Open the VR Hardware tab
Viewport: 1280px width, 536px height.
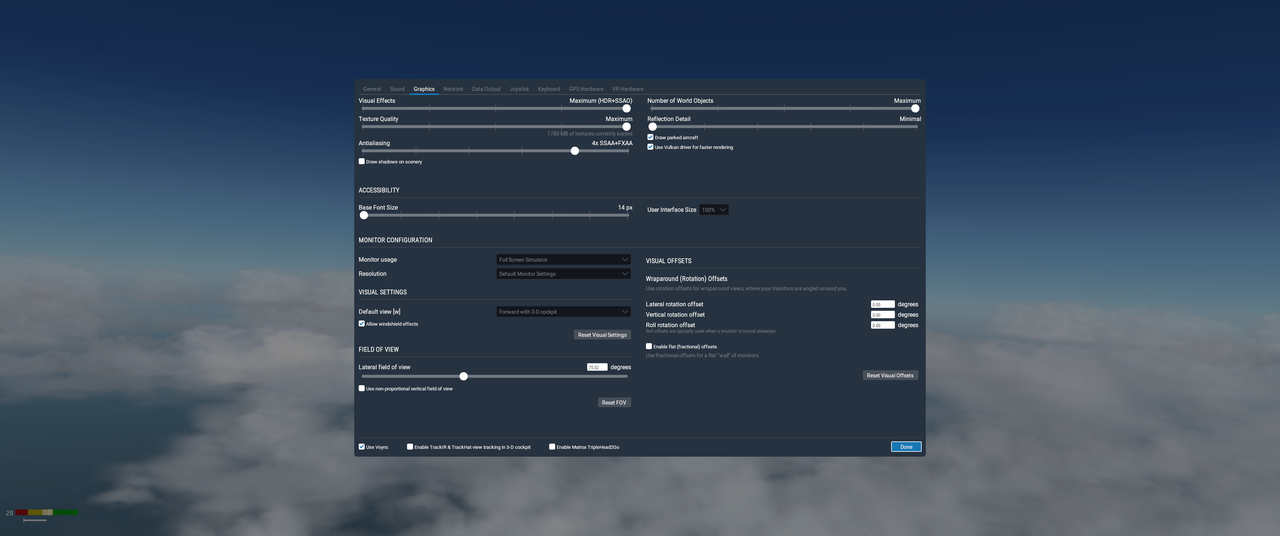coord(628,89)
